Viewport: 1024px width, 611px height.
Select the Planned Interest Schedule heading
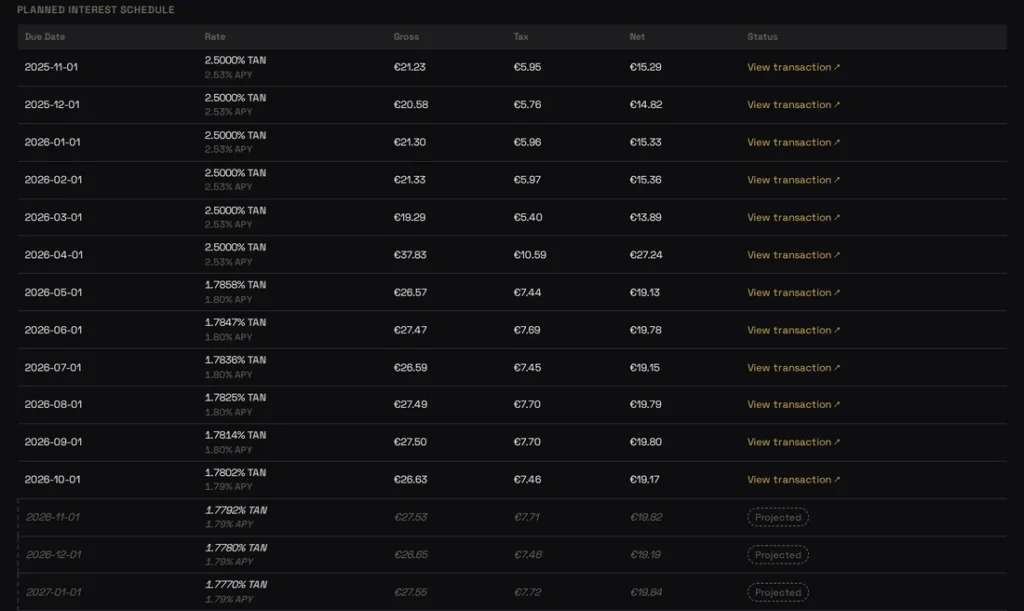pos(95,10)
